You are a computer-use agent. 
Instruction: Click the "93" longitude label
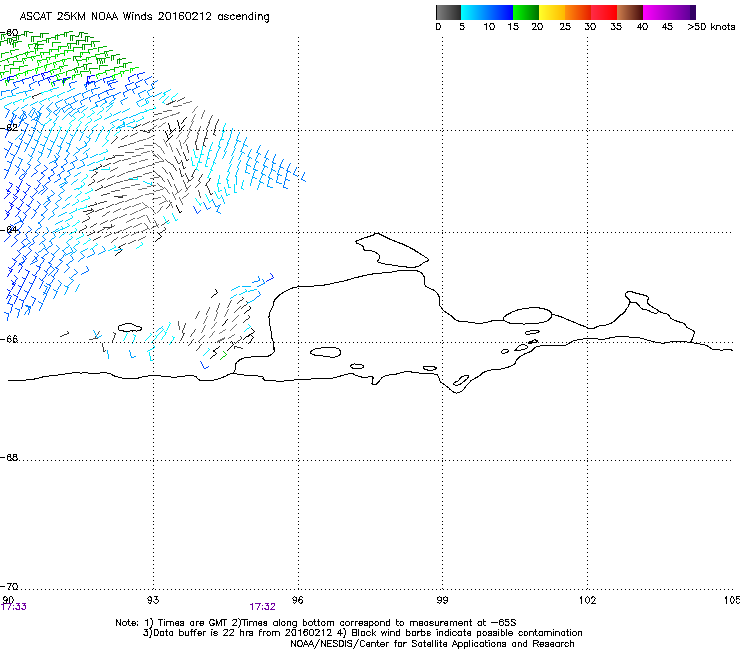pyautogui.click(x=153, y=600)
